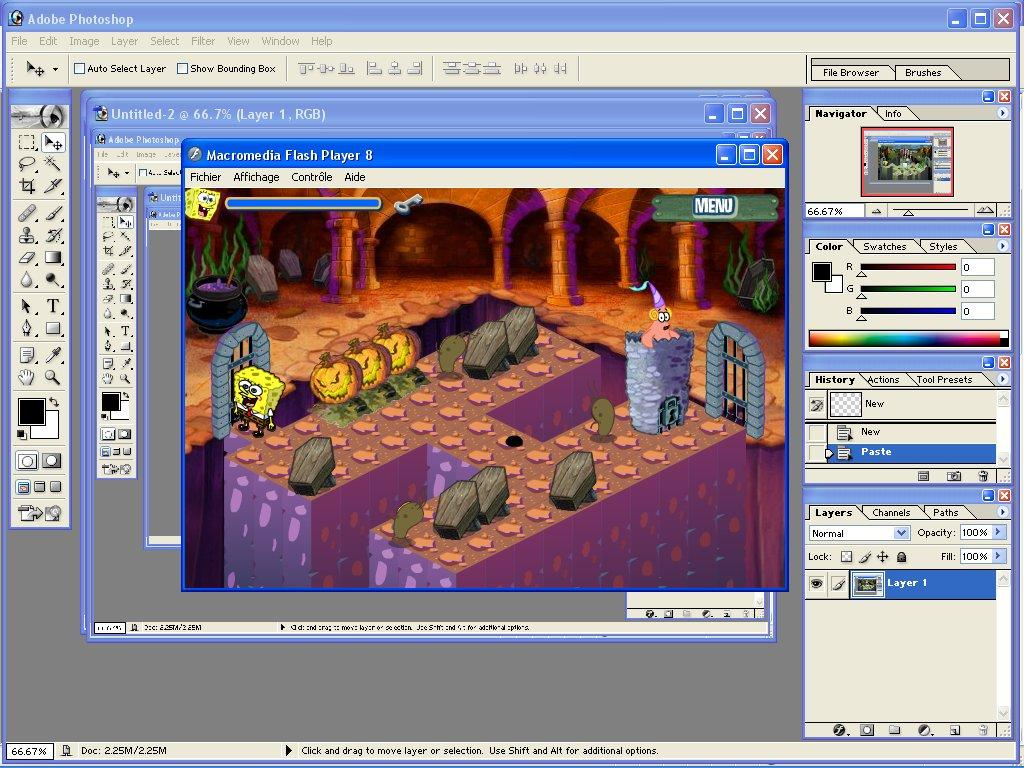Viewport: 1024px width, 768px height.
Task: Open the Fill slider arrow
Action: click(x=998, y=556)
